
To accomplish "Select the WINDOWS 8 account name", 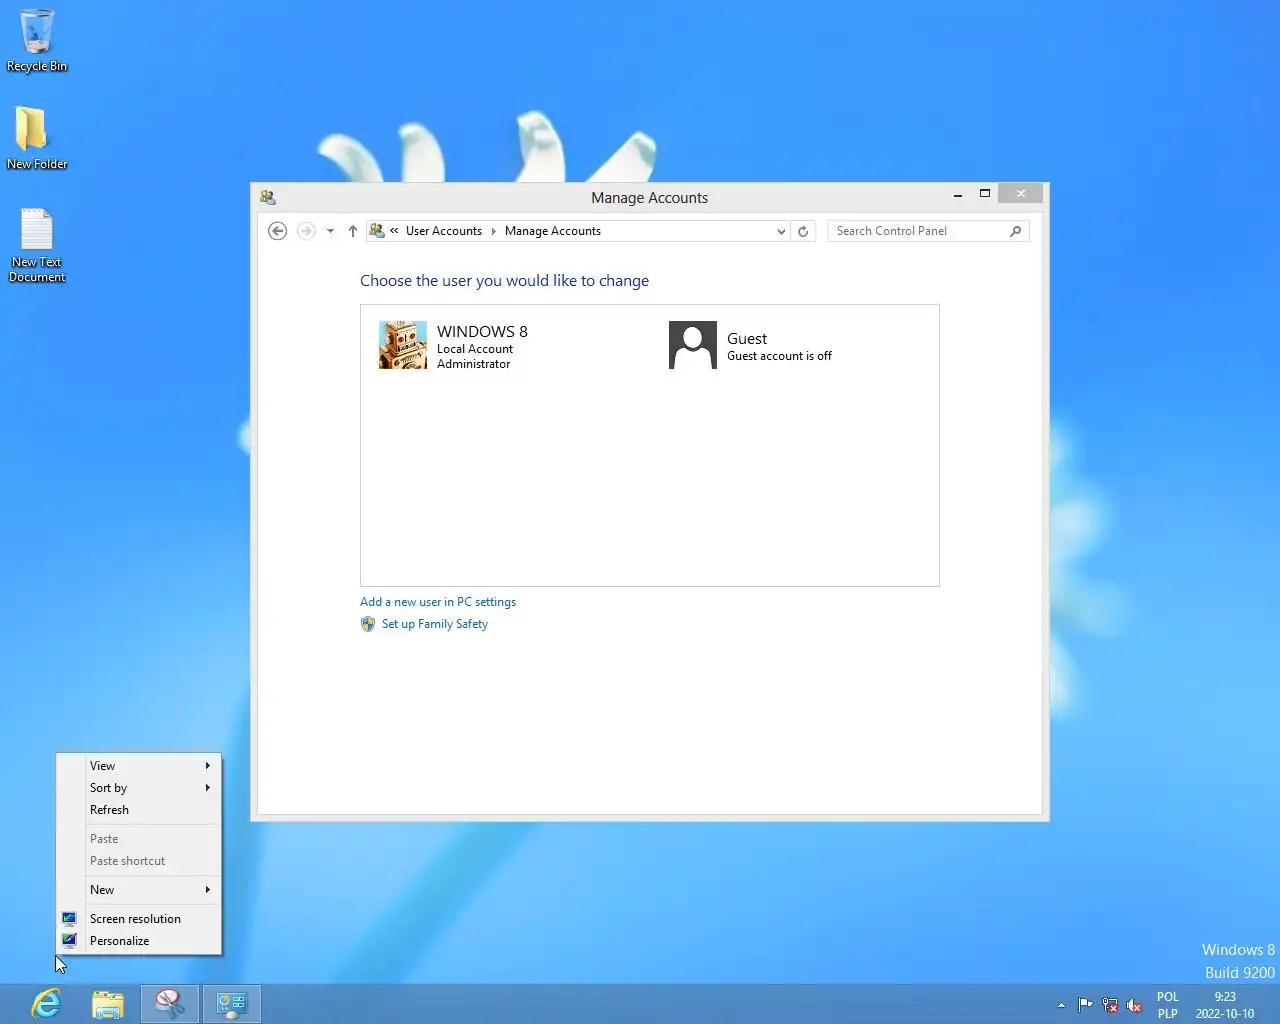I will (x=482, y=331).
